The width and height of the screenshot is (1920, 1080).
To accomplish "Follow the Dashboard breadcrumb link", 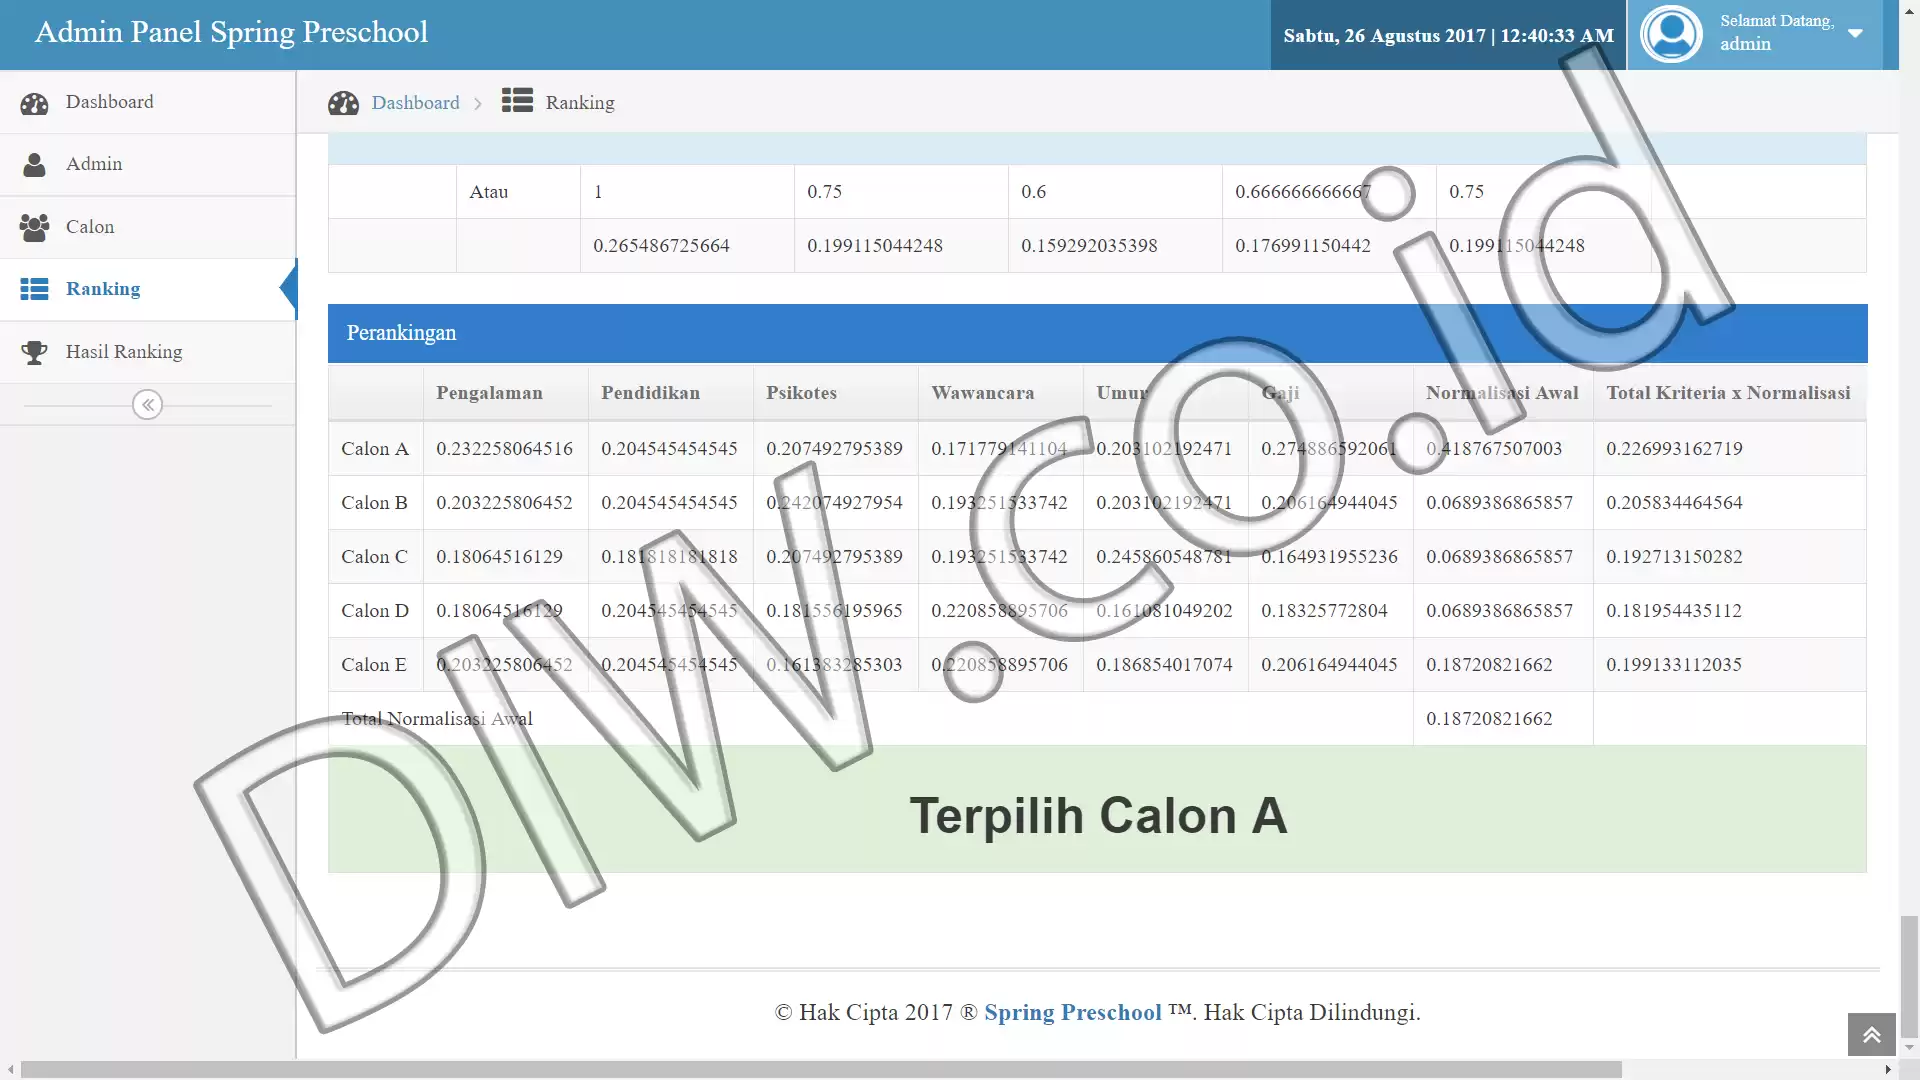I will 415,102.
